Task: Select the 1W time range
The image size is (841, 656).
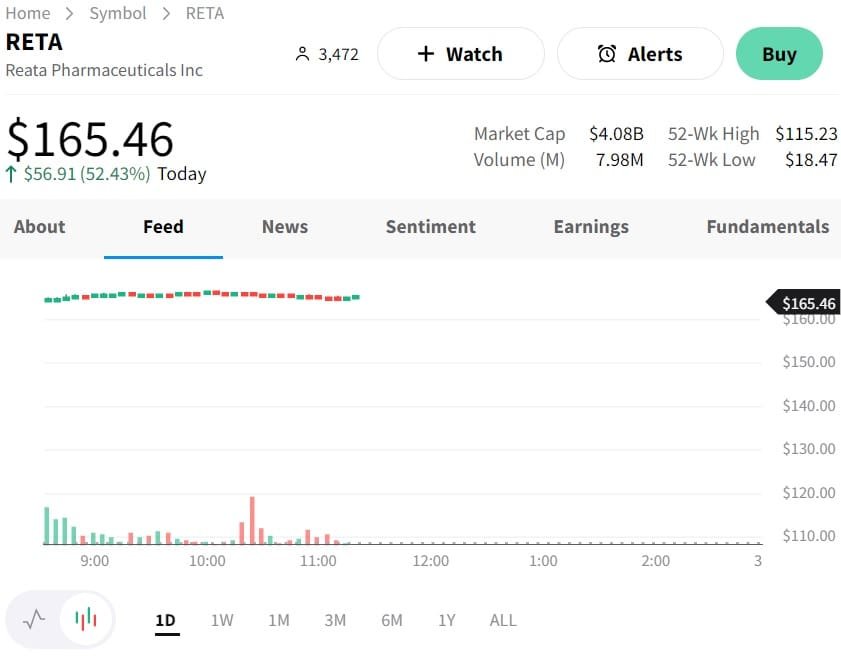Action: (222, 620)
